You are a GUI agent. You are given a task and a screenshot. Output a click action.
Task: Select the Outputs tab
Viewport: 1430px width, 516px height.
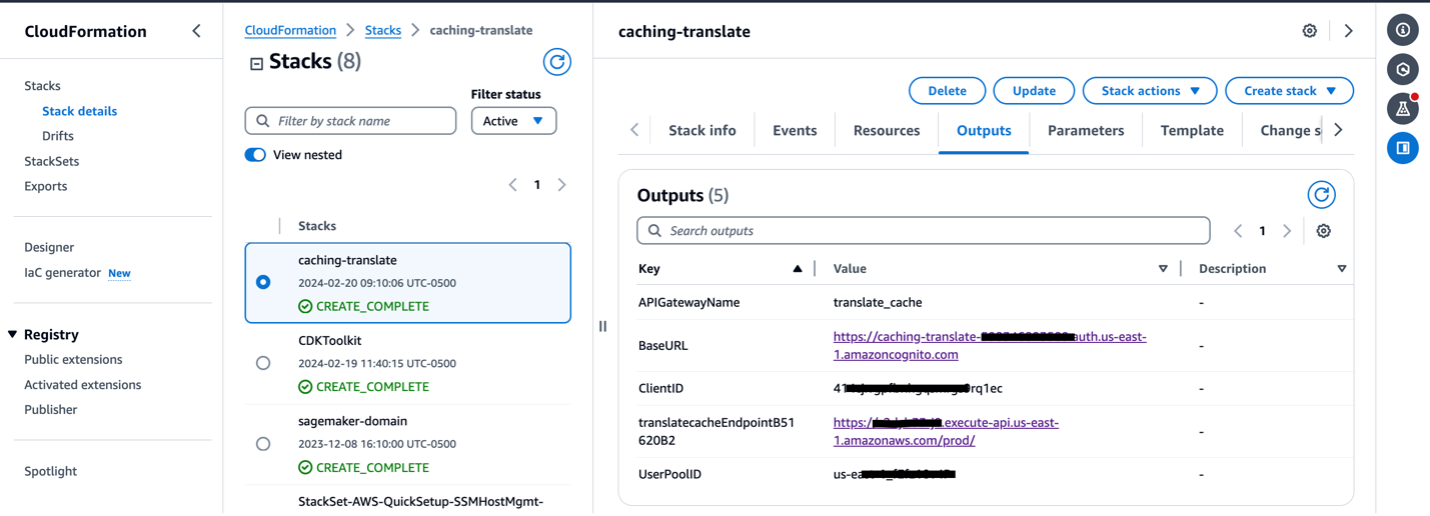coord(984,131)
